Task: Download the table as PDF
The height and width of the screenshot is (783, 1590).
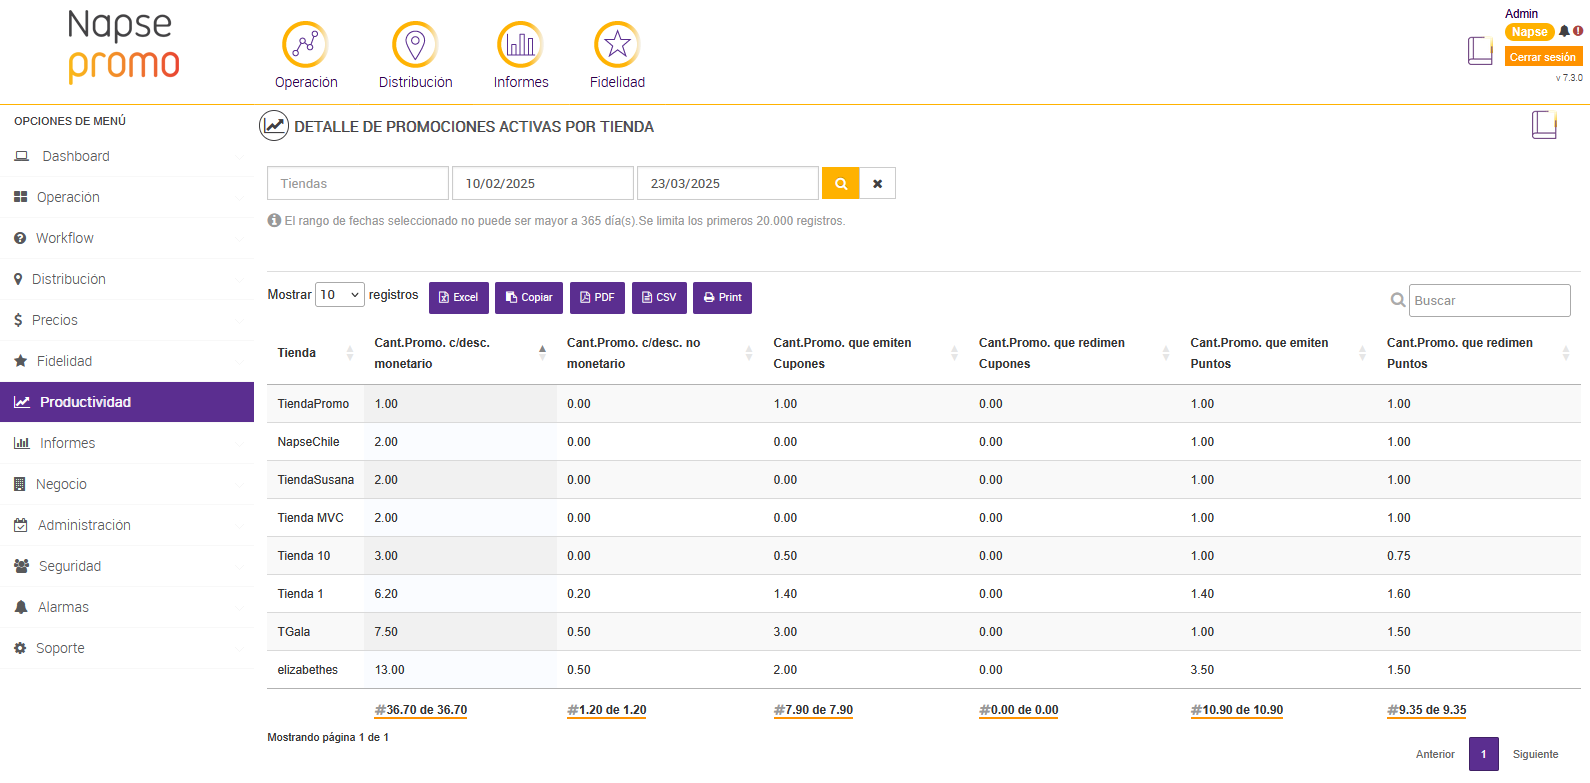Action: [x=597, y=298]
